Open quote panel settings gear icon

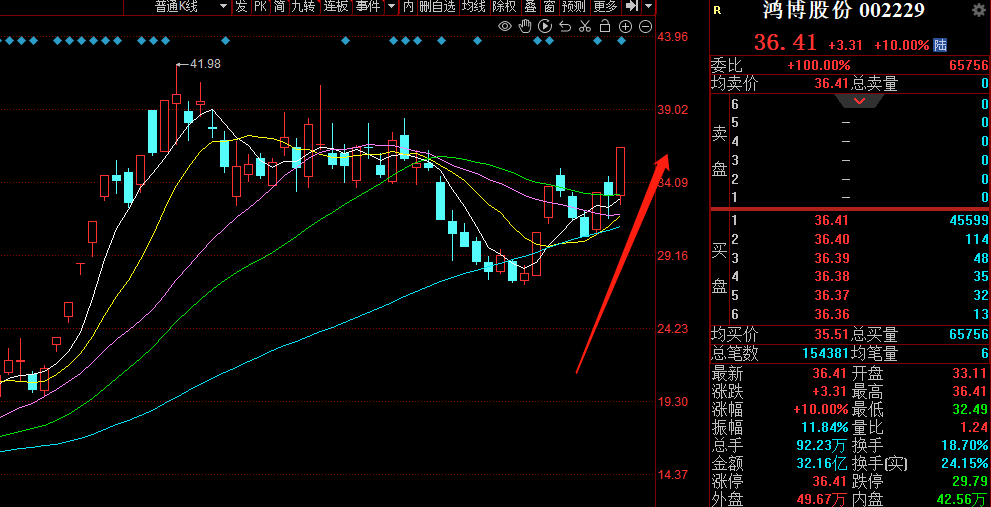coord(978,10)
